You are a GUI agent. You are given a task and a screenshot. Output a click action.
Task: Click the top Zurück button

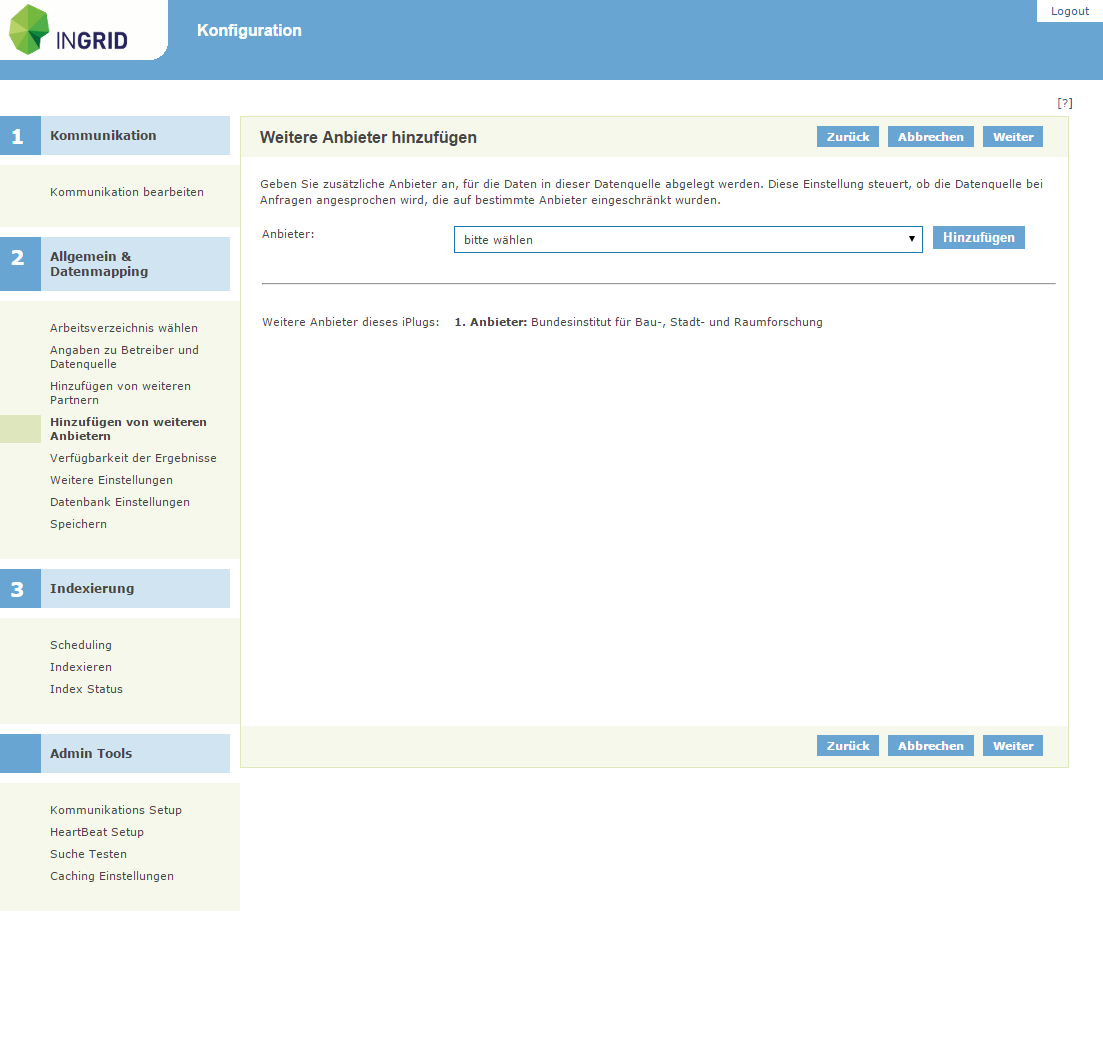(847, 137)
